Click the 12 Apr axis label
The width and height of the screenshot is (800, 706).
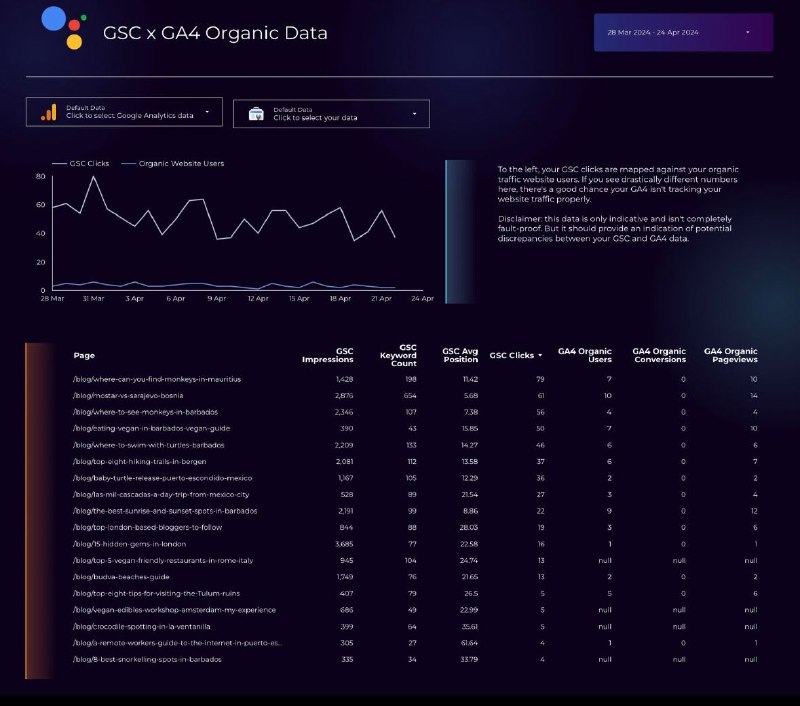tap(258, 298)
